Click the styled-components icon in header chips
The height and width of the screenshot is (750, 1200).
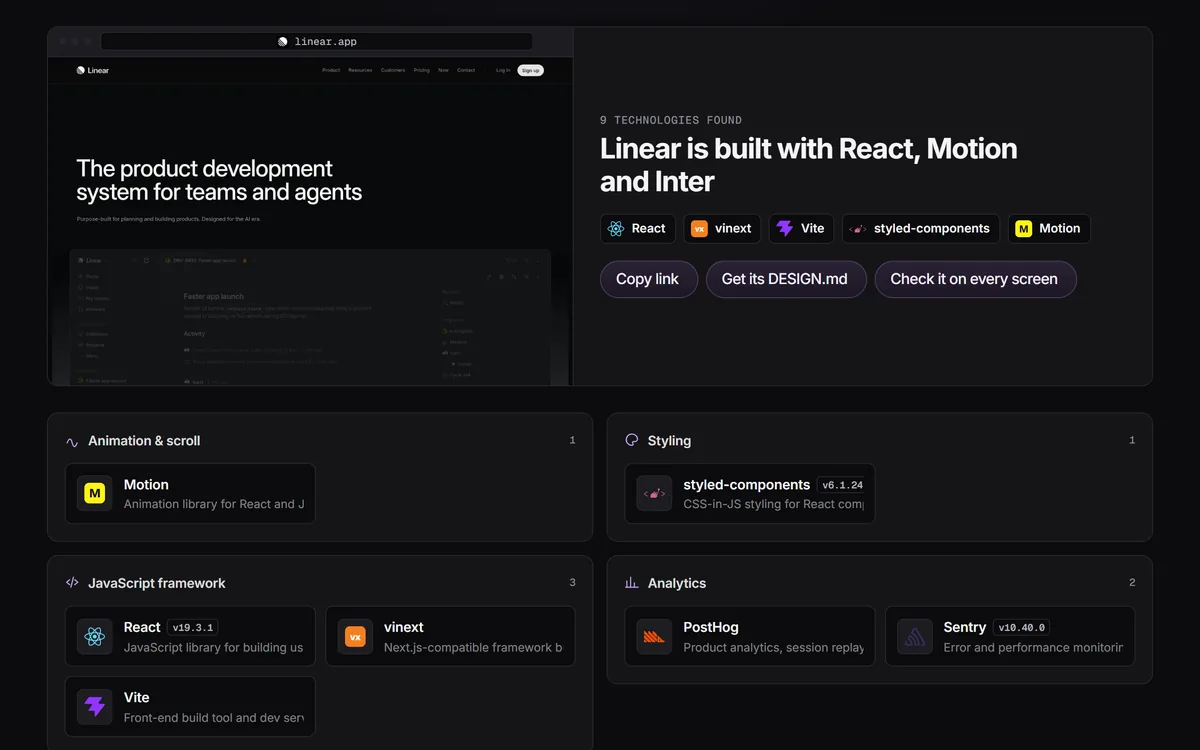click(x=858, y=228)
